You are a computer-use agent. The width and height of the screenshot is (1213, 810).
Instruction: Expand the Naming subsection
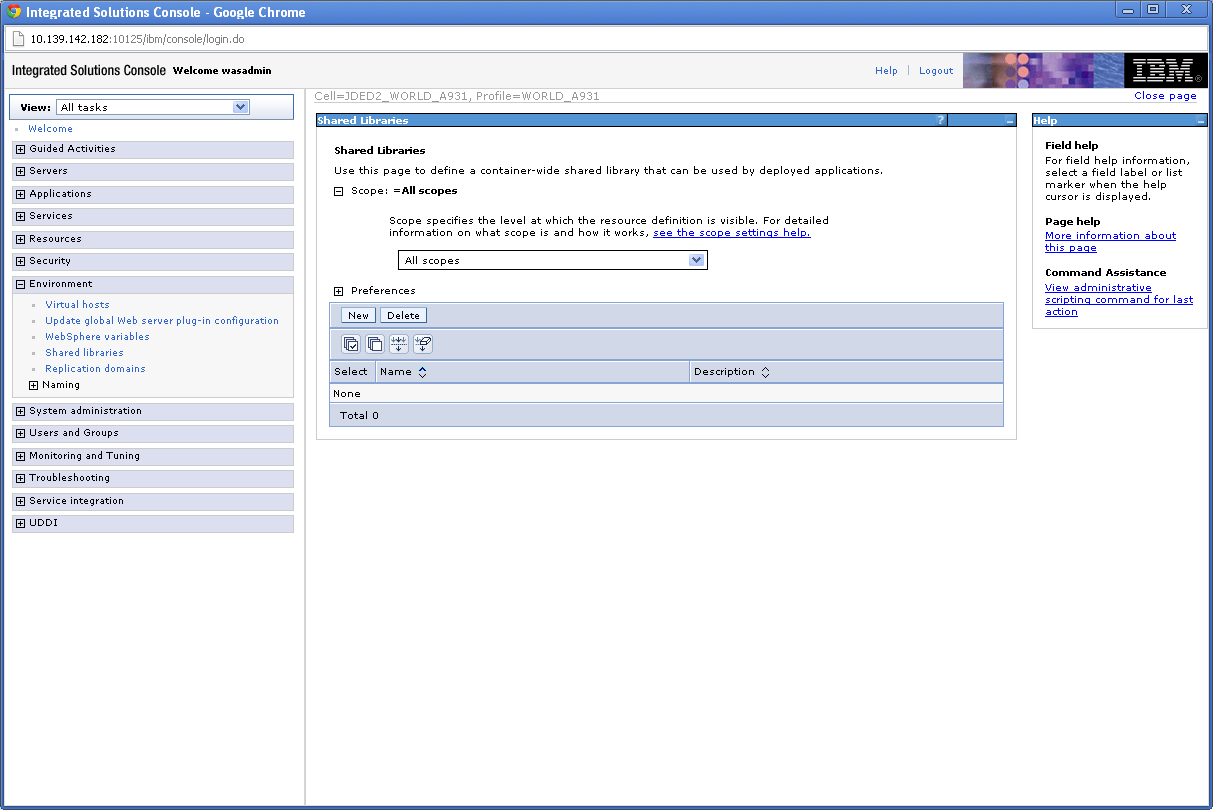(33, 385)
